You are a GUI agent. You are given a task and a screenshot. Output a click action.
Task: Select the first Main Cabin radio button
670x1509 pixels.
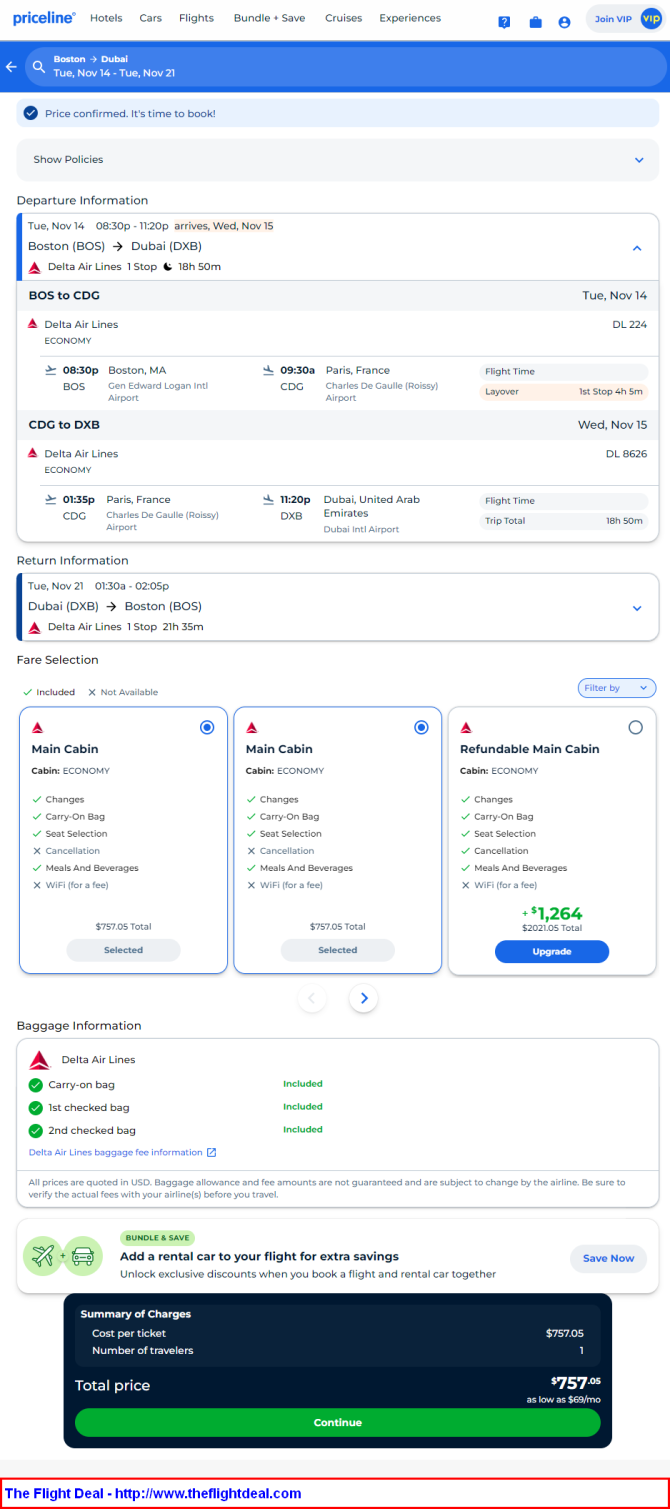coord(207,727)
